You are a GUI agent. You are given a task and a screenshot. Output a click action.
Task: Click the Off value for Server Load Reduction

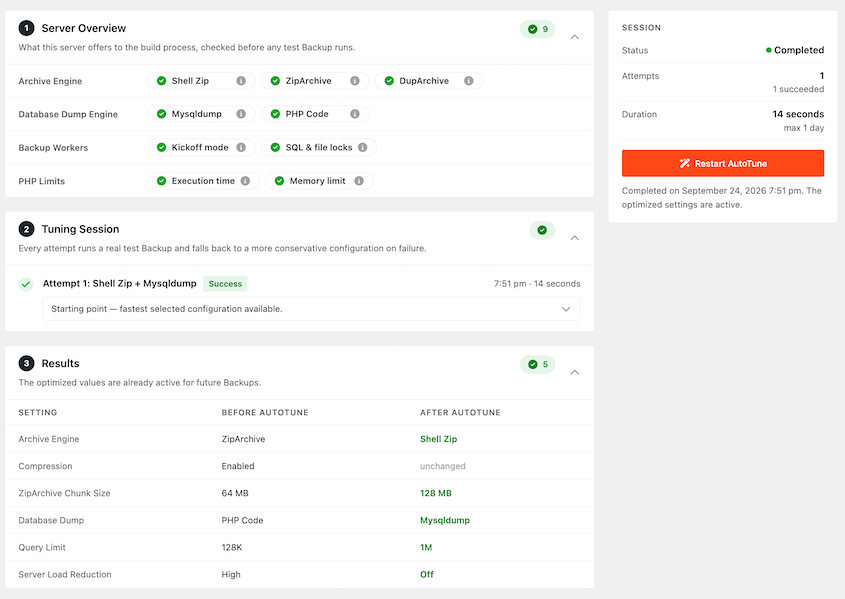point(427,574)
